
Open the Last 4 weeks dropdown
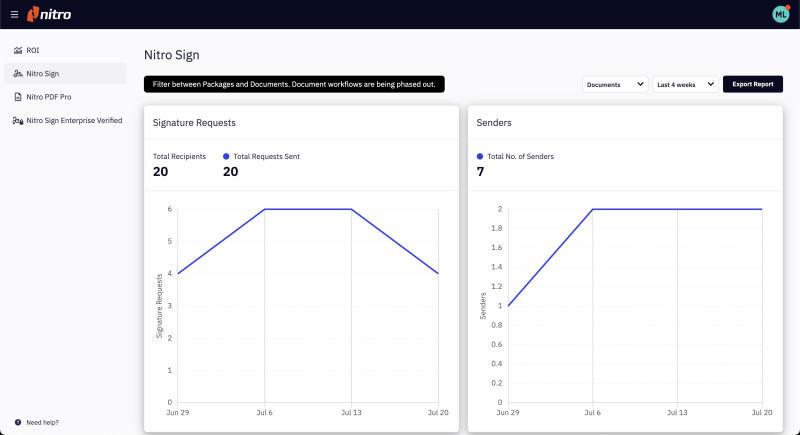click(x=685, y=84)
